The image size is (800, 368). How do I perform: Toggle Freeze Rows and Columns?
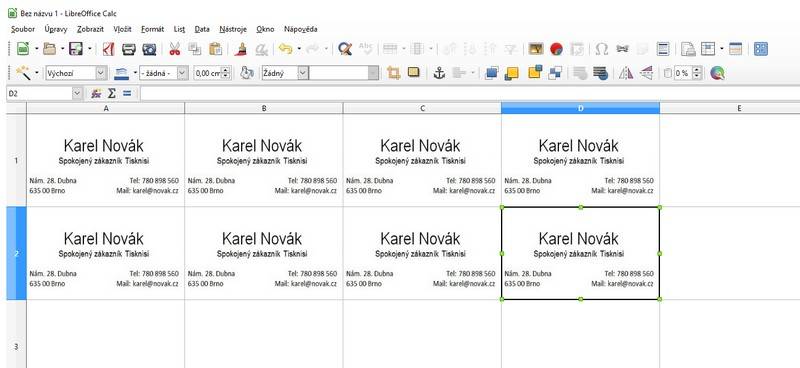pyautogui.click(x=708, y=49)
